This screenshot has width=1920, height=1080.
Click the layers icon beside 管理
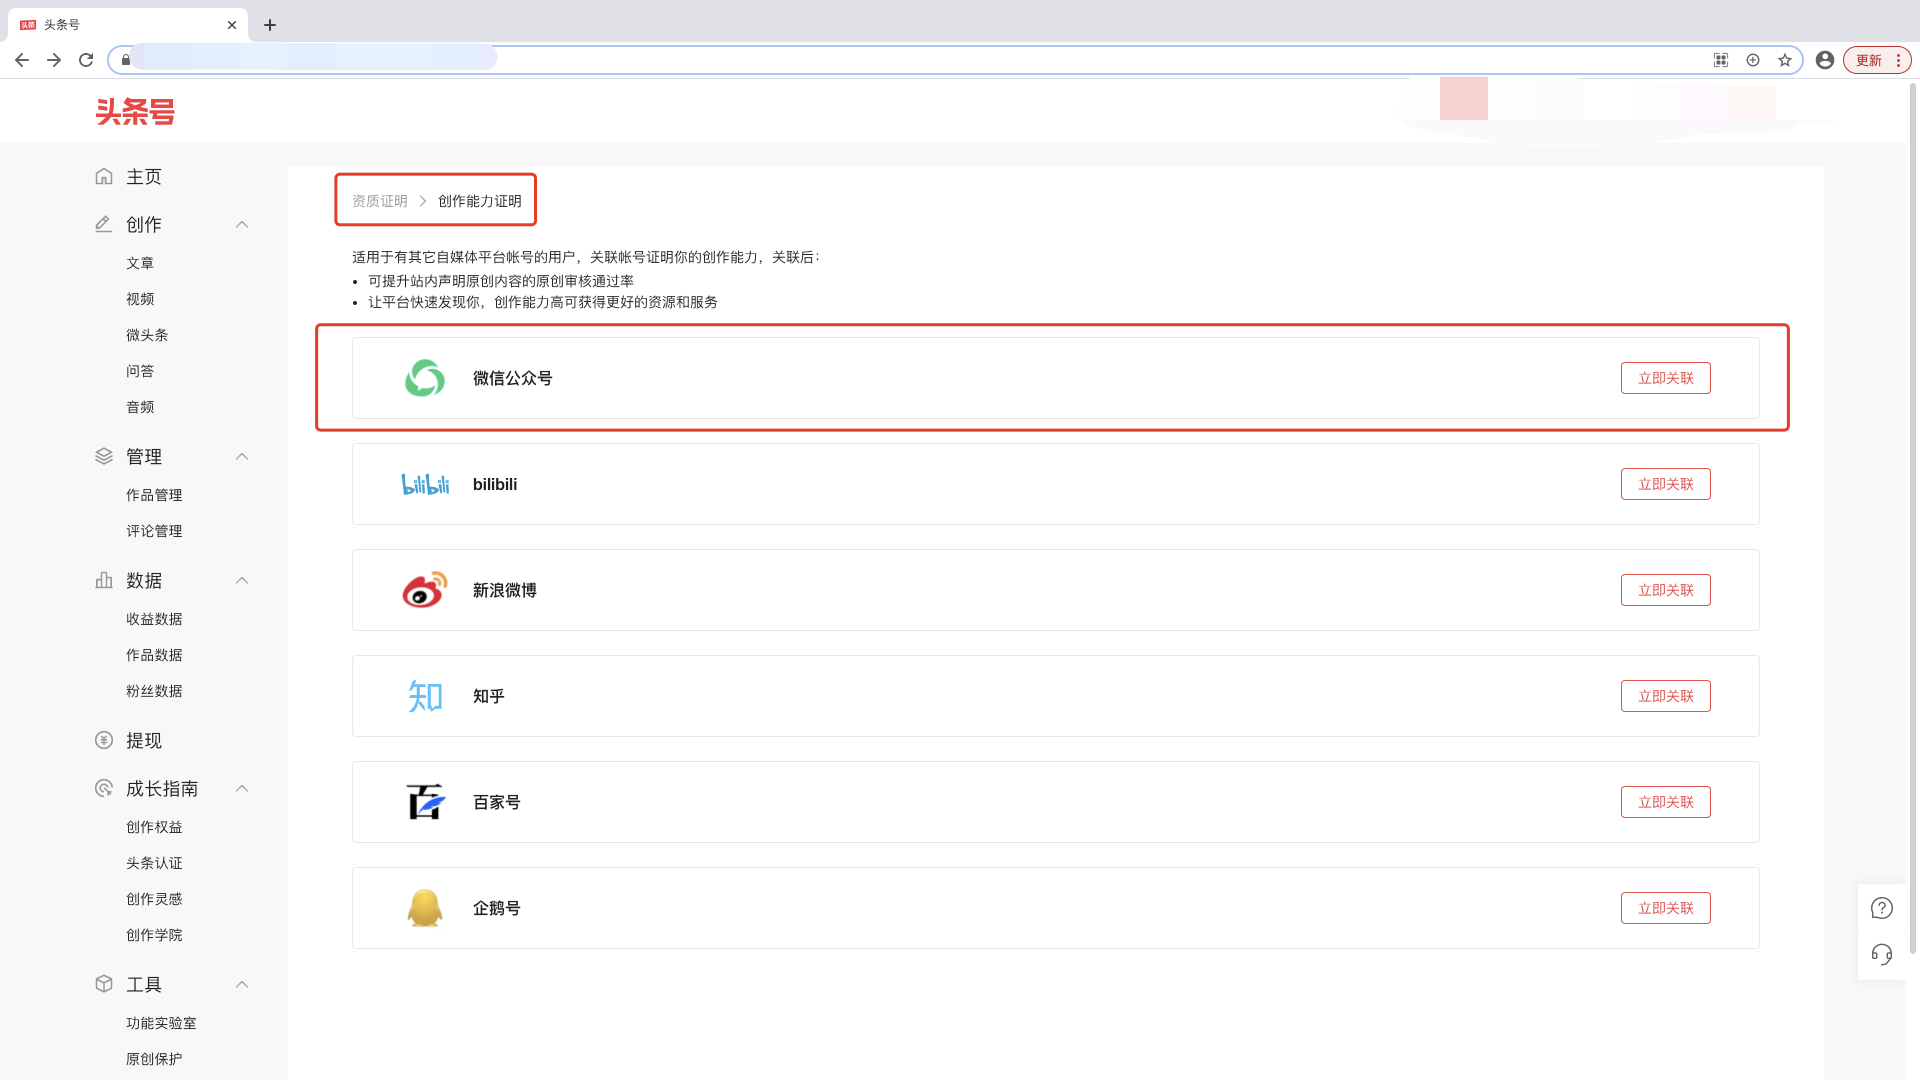(104, 456)
